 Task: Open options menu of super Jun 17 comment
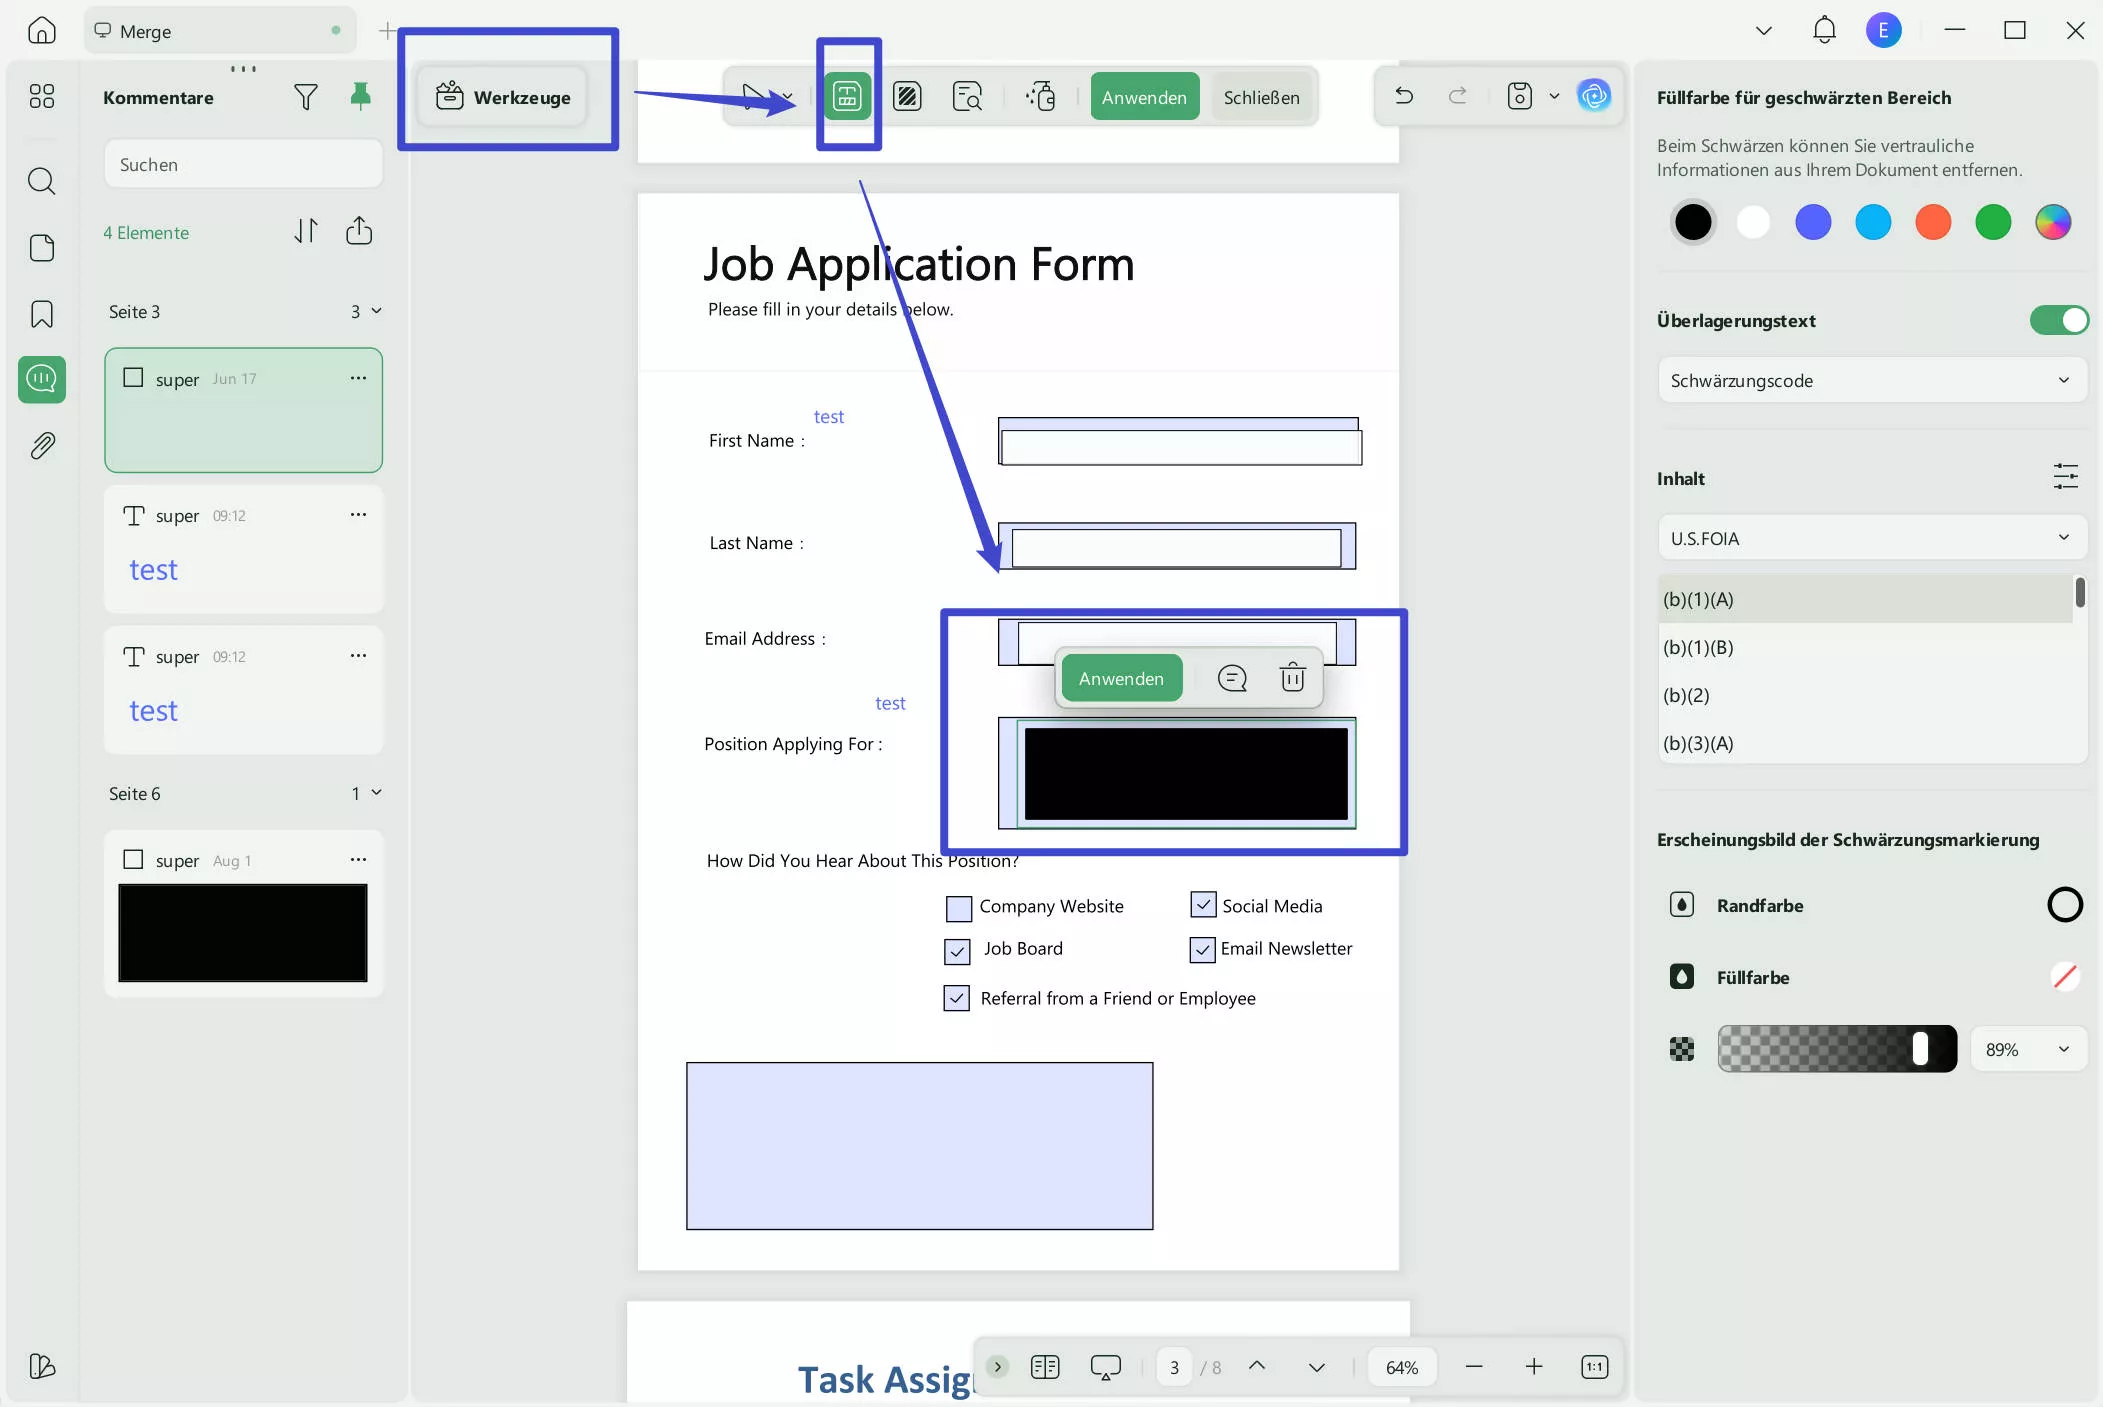(358, 377)
